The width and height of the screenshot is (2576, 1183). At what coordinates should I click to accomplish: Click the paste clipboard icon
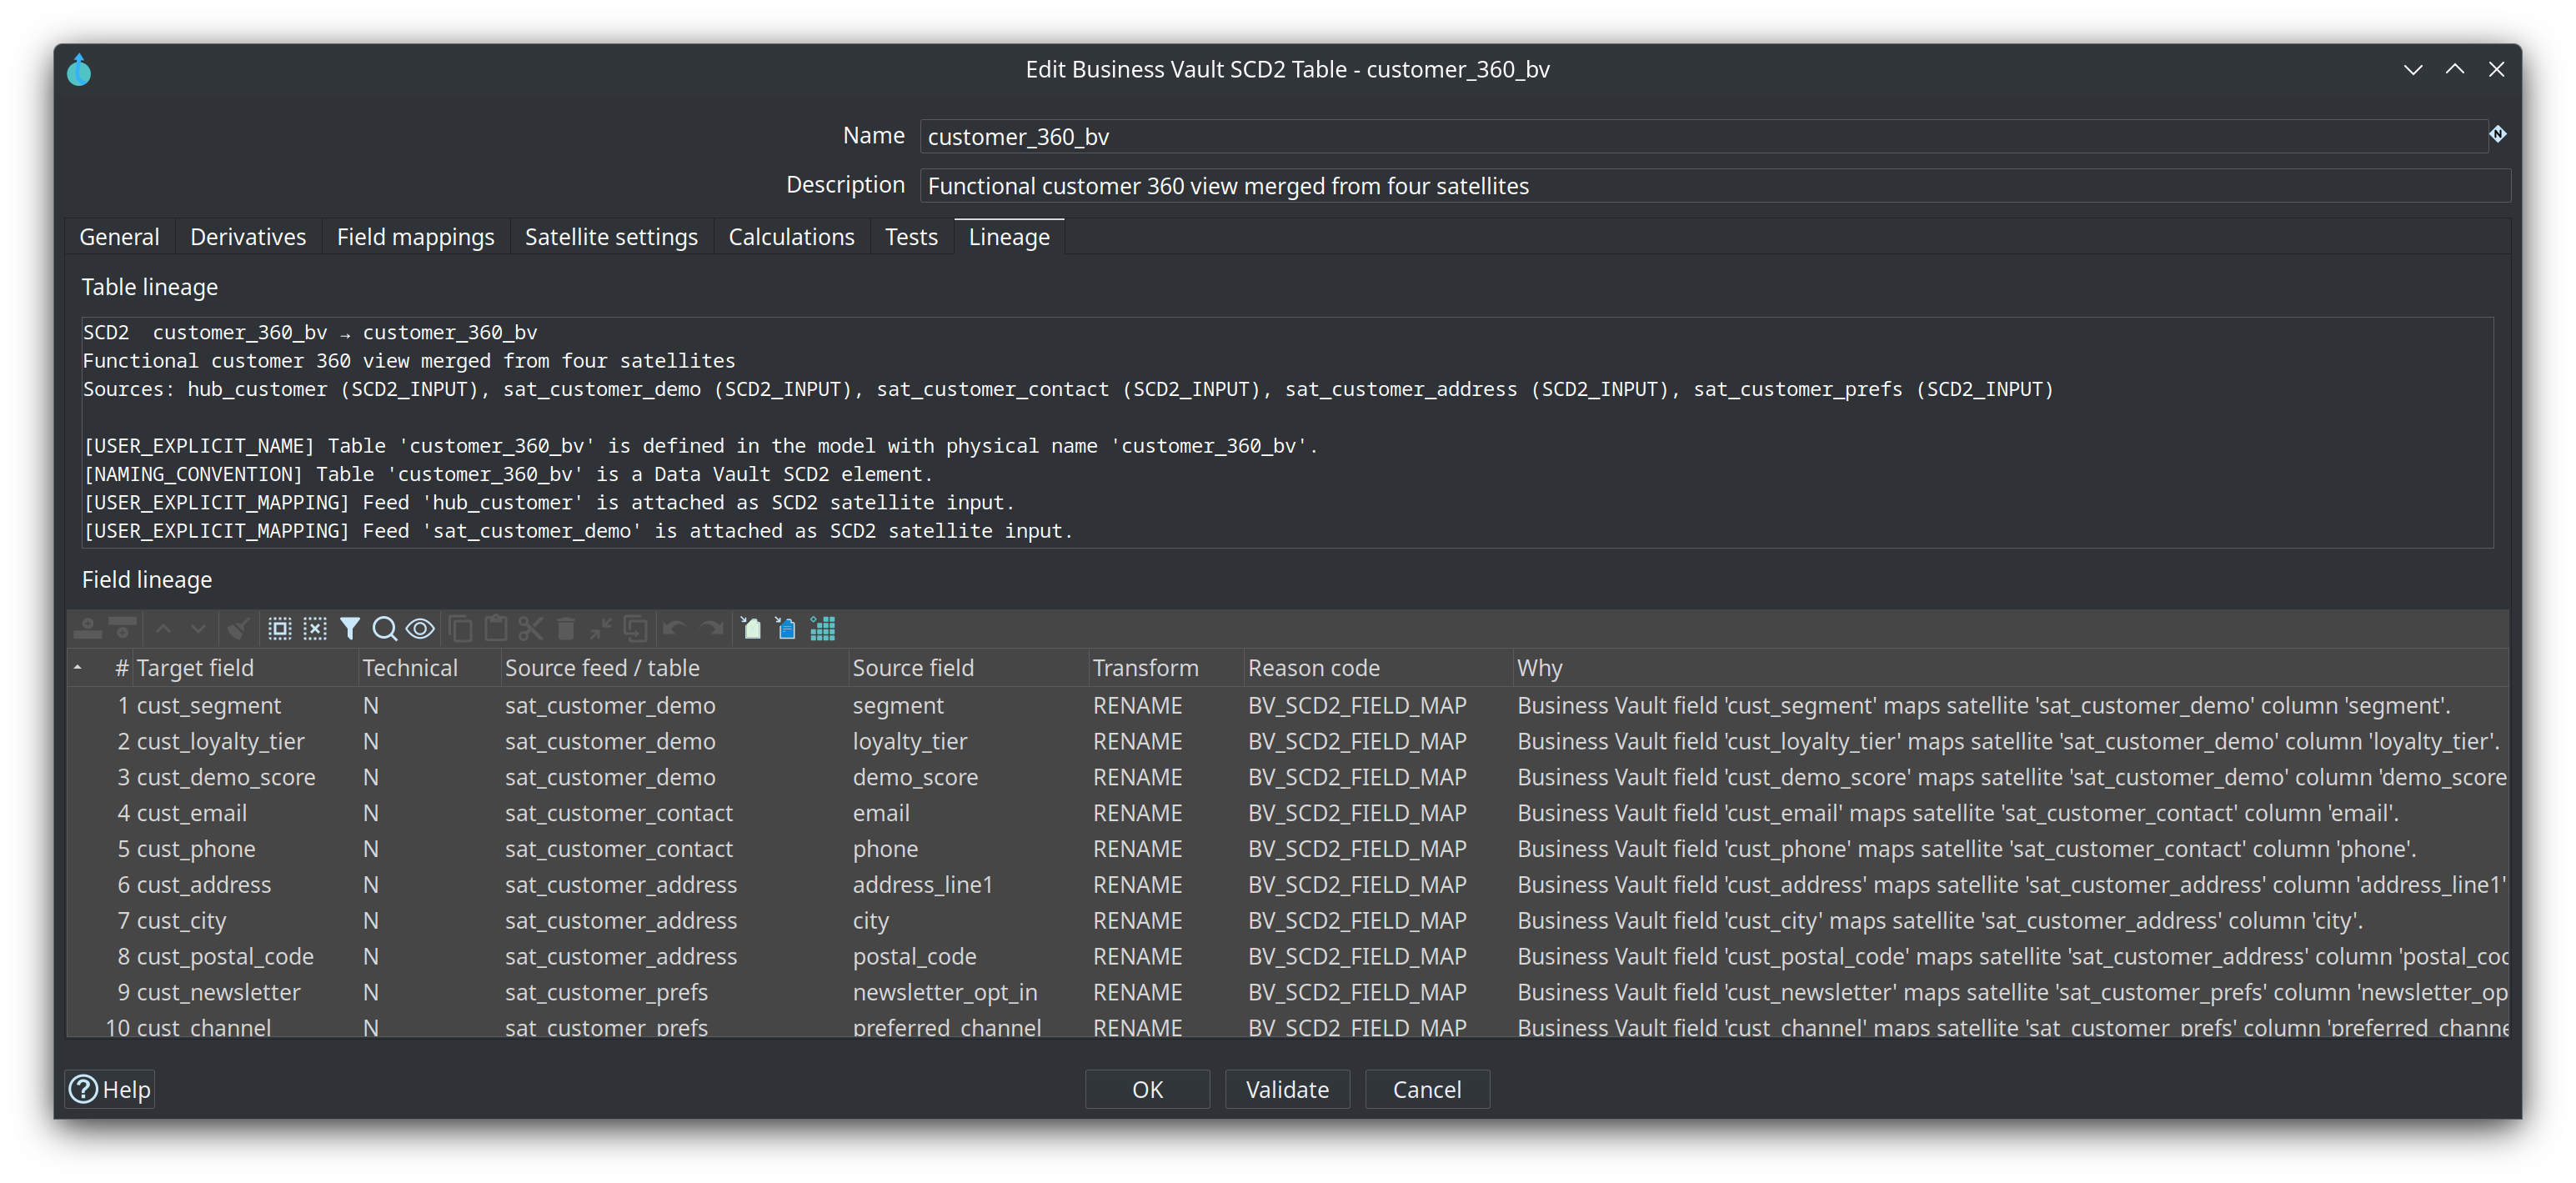click(x=495, y=629)
